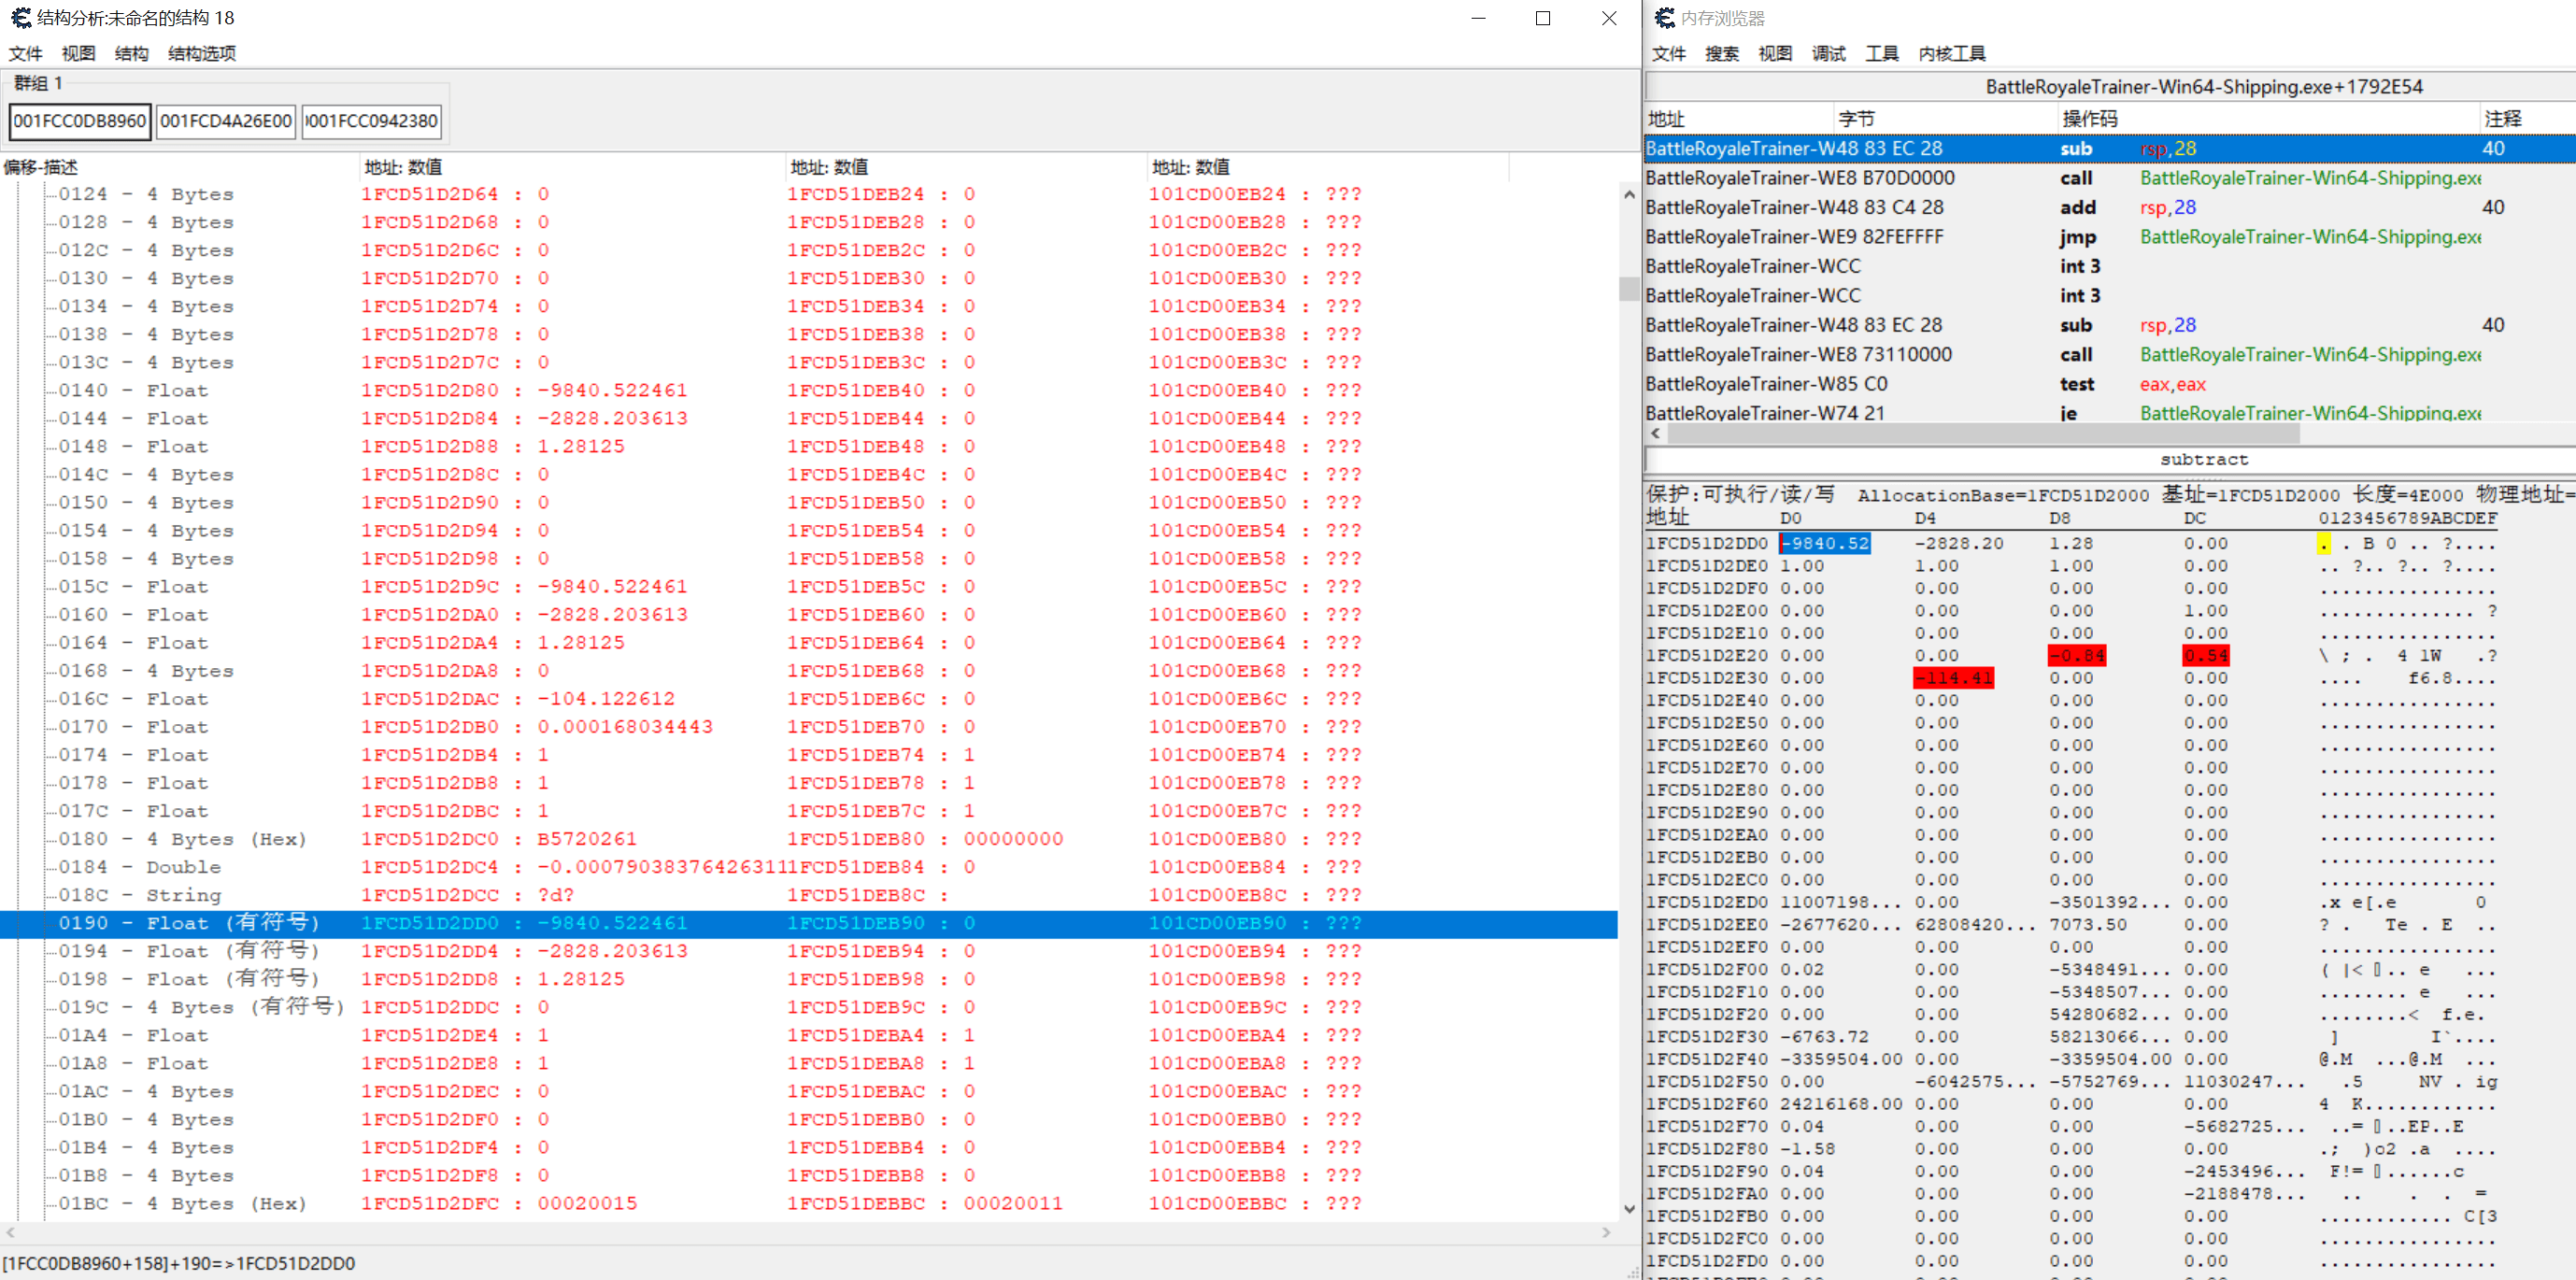Image resolution: width=2576 pixels, height=1280 pixels.
Task: Open 文件 menu in memory browser
Action: 1669,53
